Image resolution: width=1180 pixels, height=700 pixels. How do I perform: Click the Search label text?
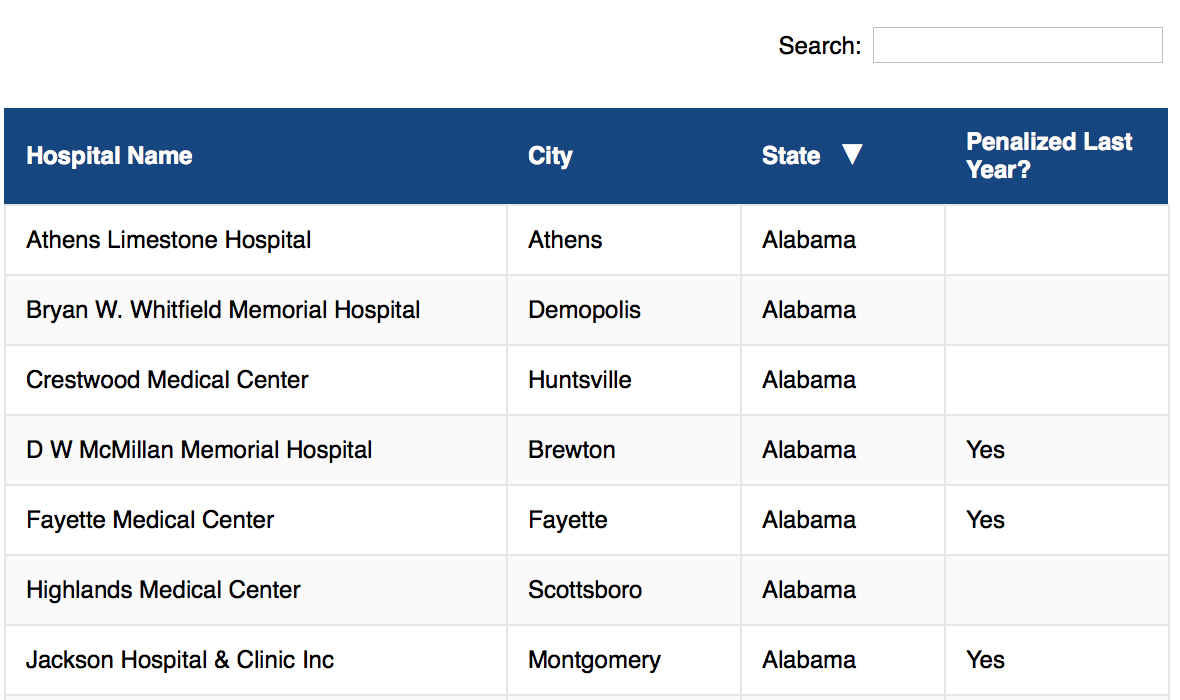[x=819, y=46]
